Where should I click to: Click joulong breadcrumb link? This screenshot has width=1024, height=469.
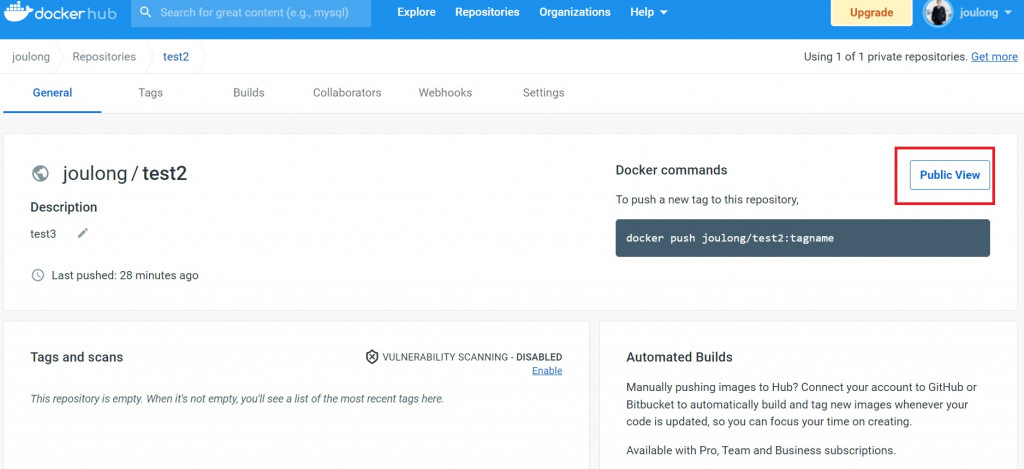tap(31, 57)
